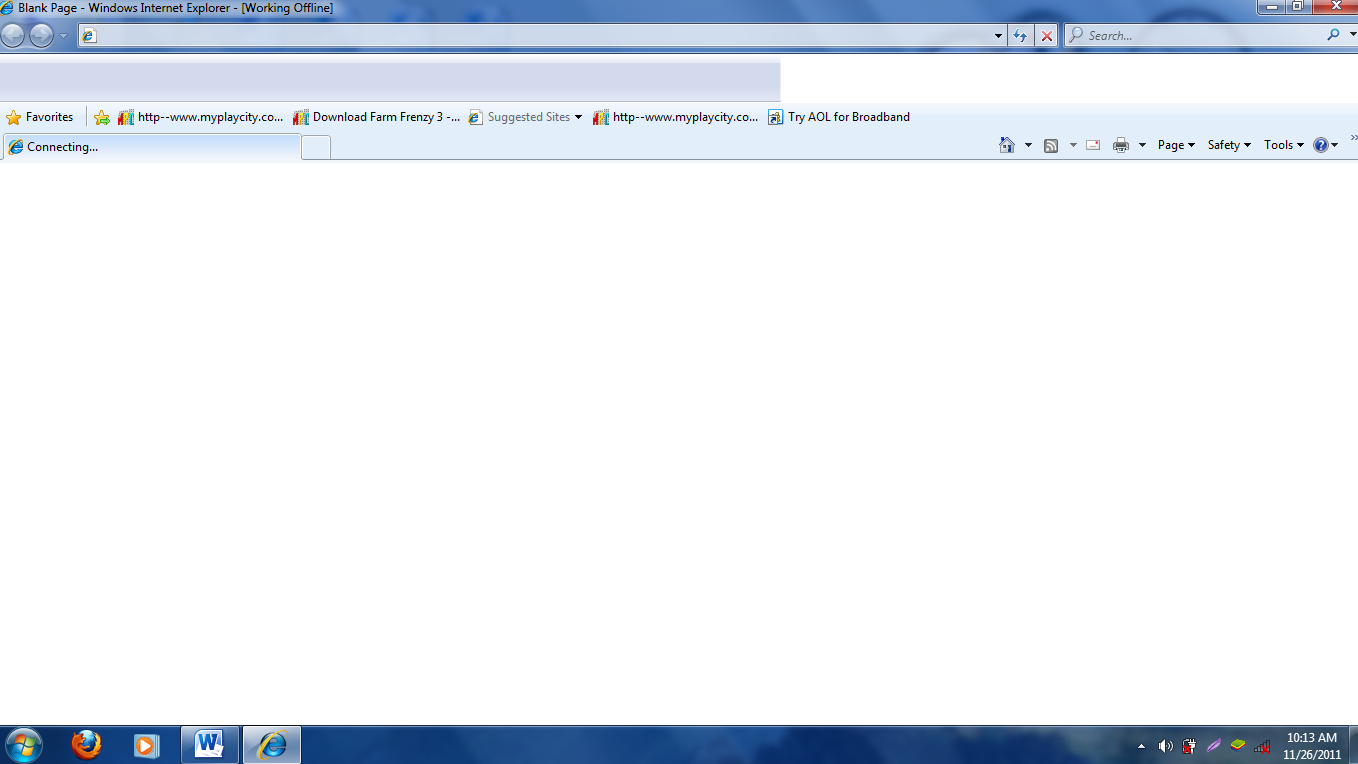The width and height of the screenshot is (1358, 764).
Task: Expand the address bar autocomplete dropdown arrow
Action: click(x=998, y=36)
